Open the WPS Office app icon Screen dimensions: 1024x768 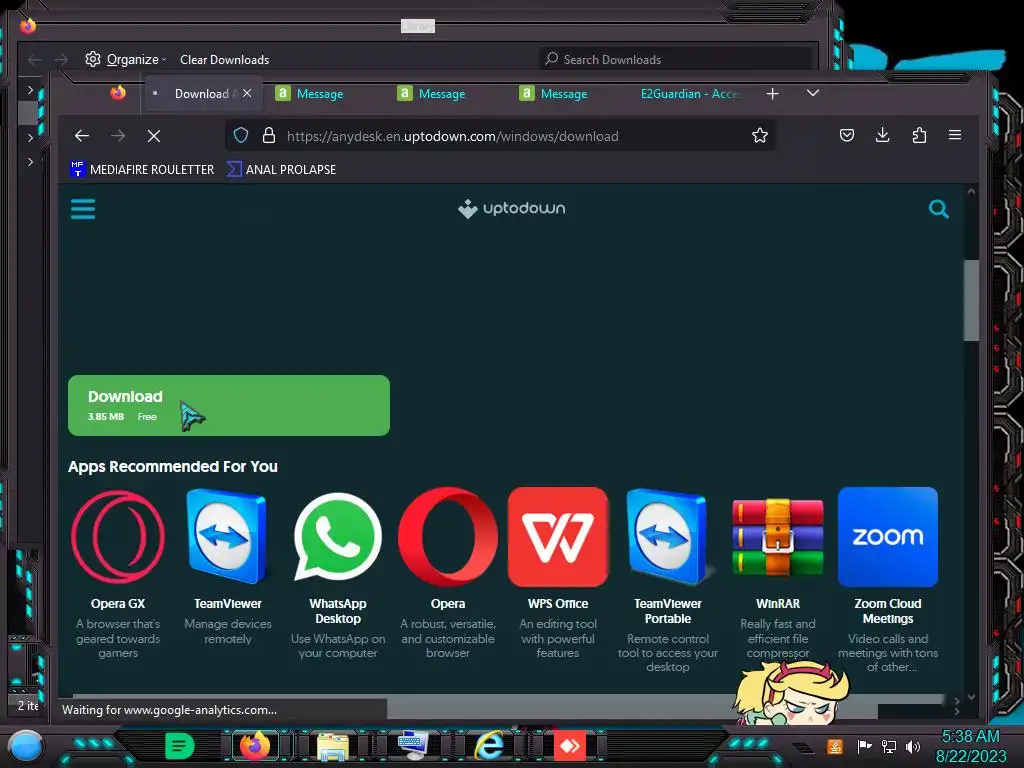[558, 536]
